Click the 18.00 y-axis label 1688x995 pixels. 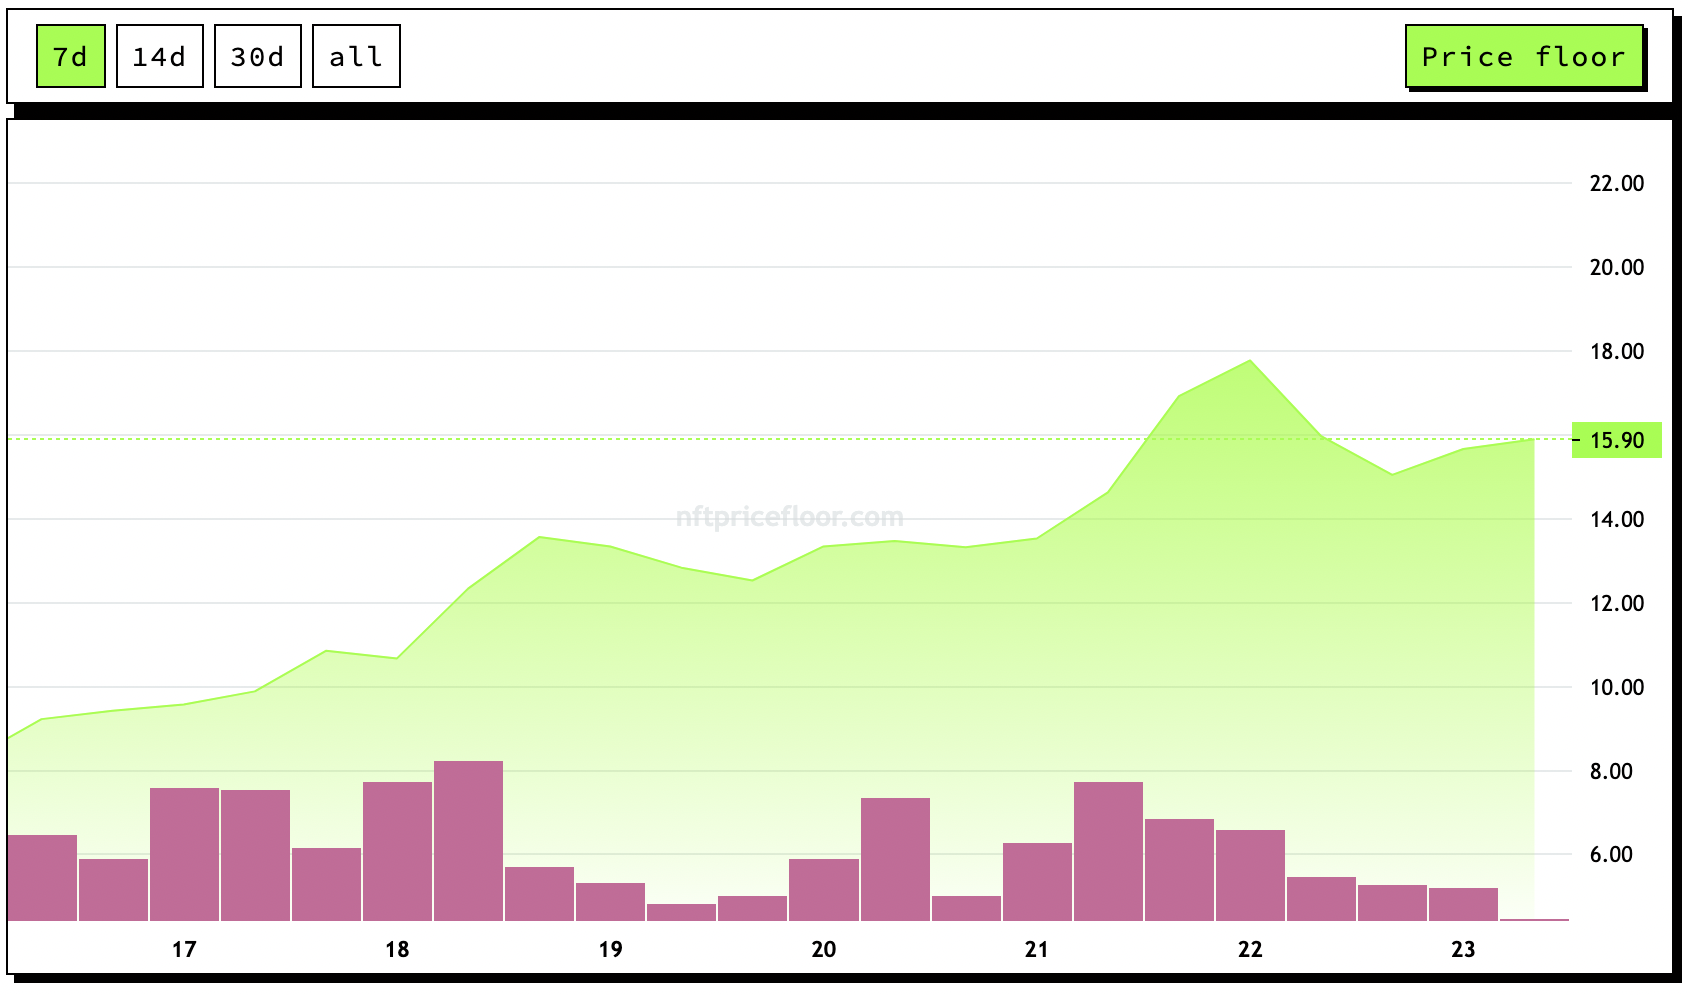pyautogui.click(x=1616, y=351)
